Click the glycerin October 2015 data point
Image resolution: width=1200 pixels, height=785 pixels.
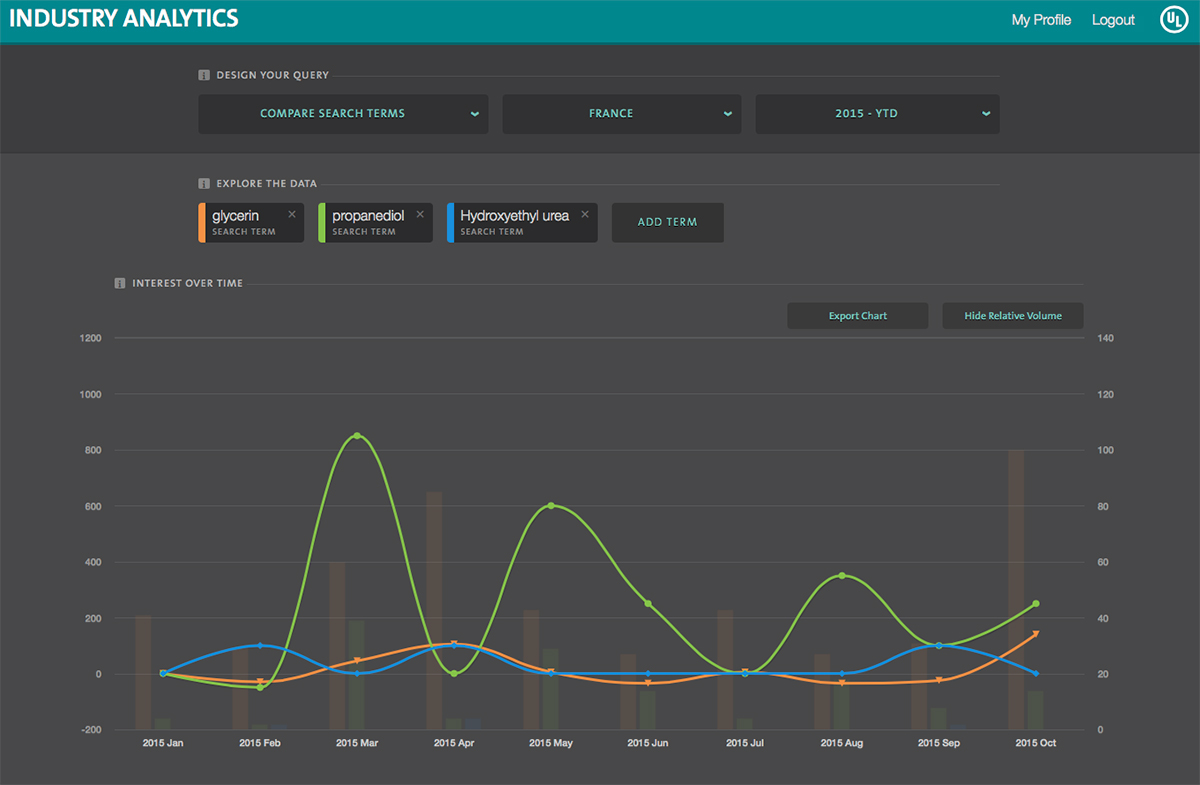pos(1035,633)
